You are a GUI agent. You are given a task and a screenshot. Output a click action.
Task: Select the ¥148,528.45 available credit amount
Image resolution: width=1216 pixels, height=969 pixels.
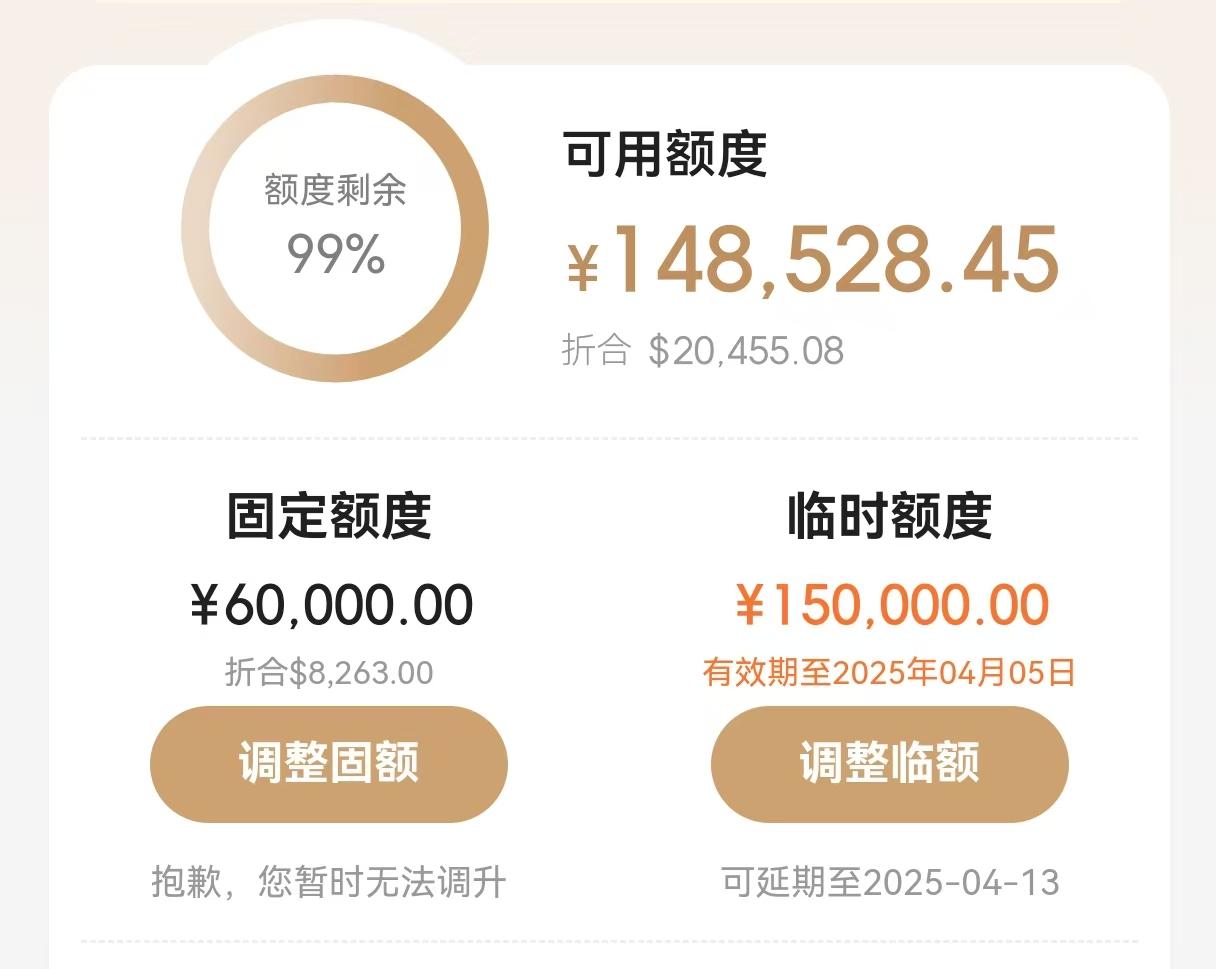click(x=813, y=260)
